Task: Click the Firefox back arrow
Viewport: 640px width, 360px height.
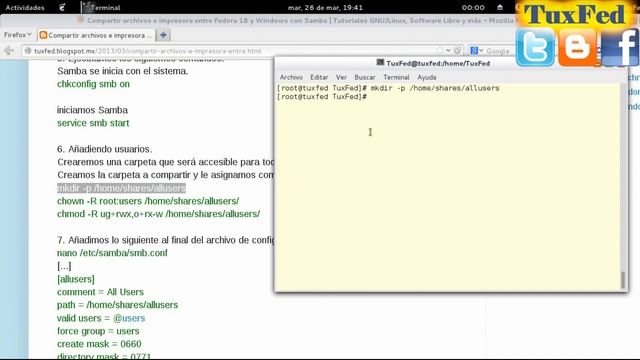Action: (9, 51)
